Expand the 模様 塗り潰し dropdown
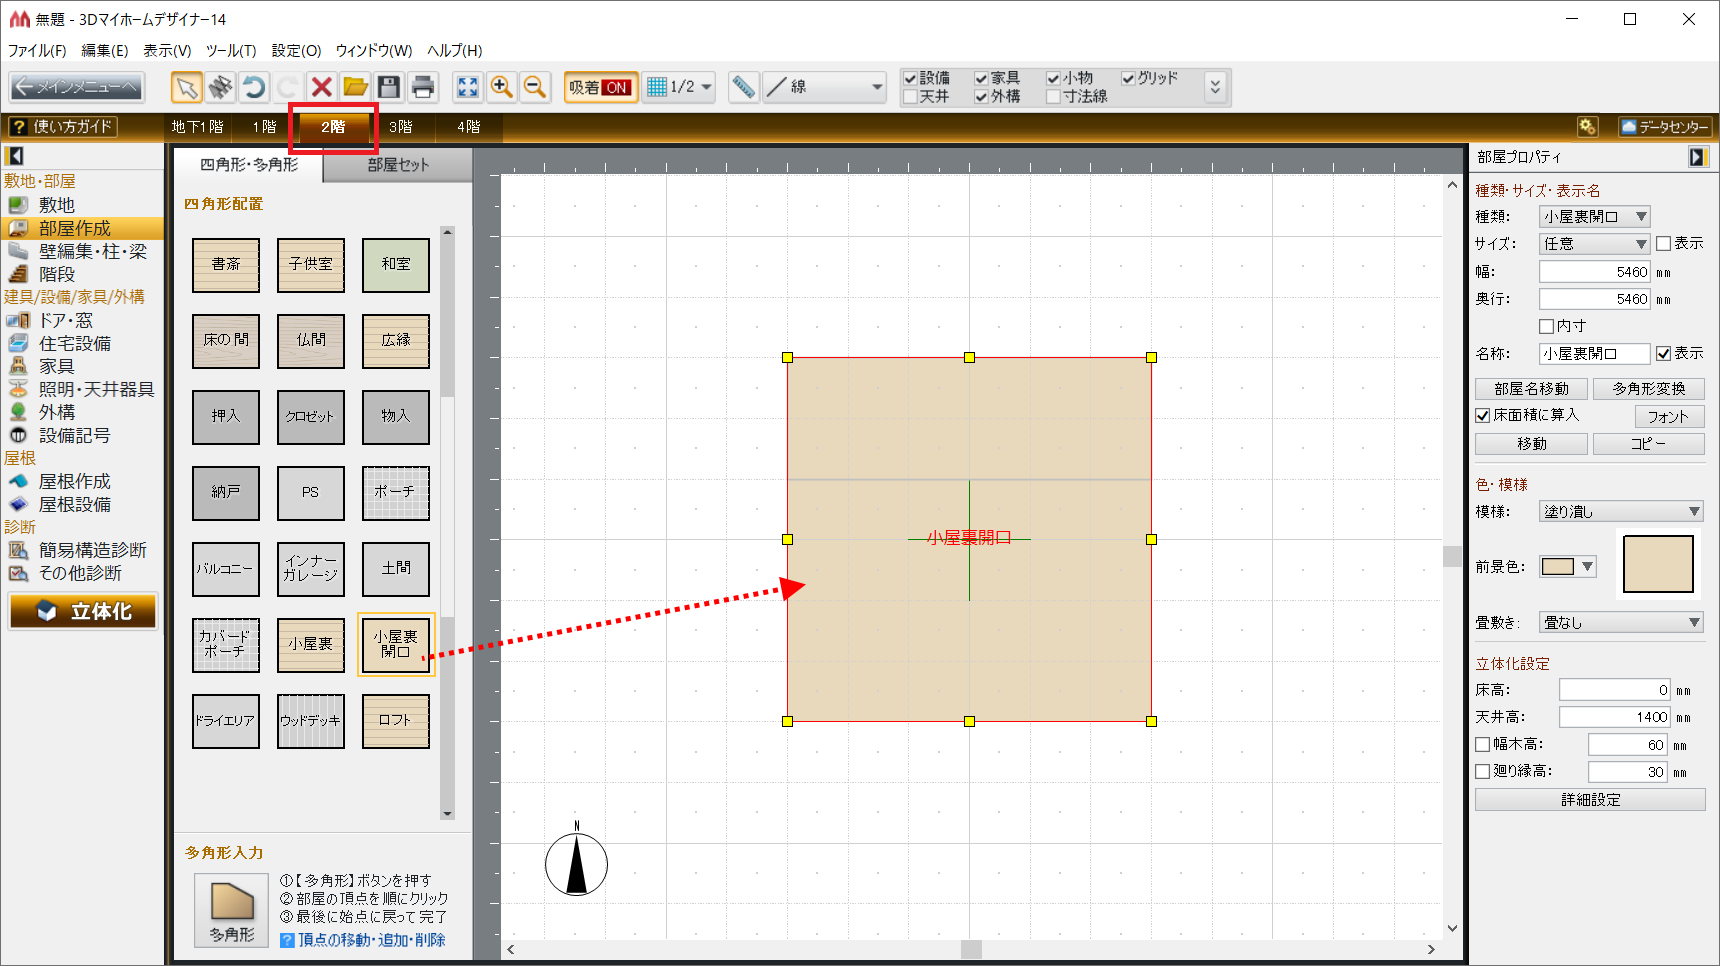1720x966 pixels. pos(1620,512)
